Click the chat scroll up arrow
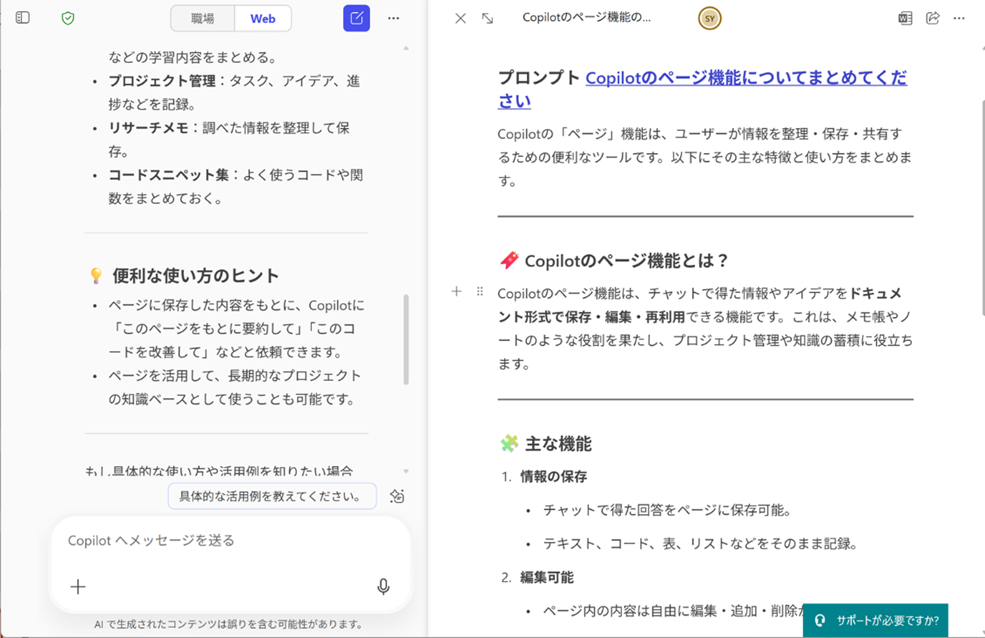 [x=406, y=48]
